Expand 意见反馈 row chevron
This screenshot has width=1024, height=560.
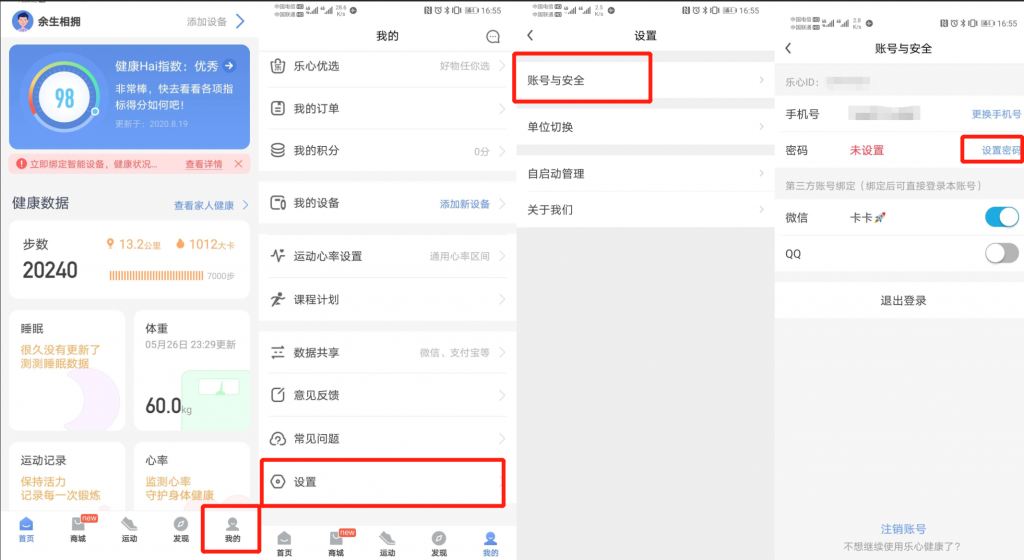[502, 395]
